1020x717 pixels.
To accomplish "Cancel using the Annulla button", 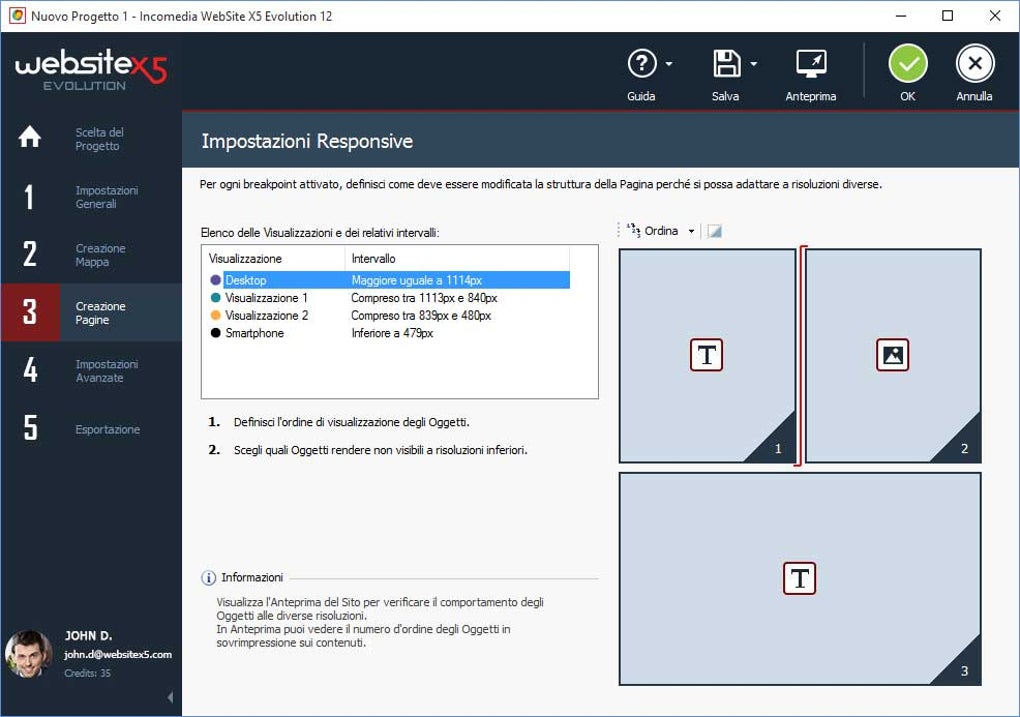I will coord(974,64).
